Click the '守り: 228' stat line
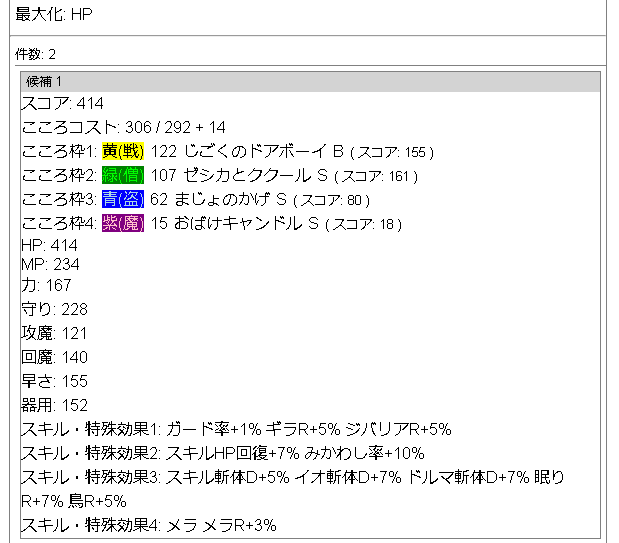This screenshot has height=543, width=619. coord(54,309)
